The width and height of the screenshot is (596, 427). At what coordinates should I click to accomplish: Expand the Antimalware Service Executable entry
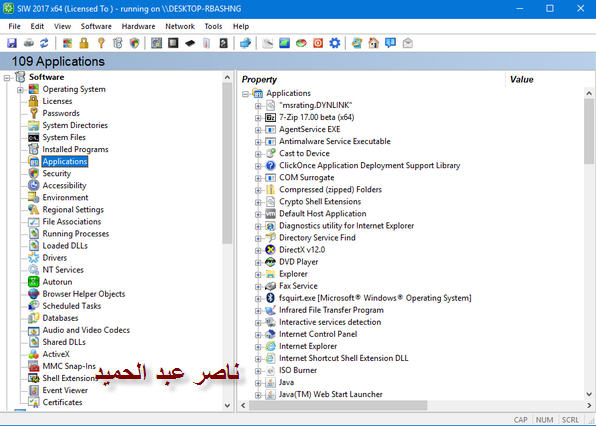click(x=258, y=142)
